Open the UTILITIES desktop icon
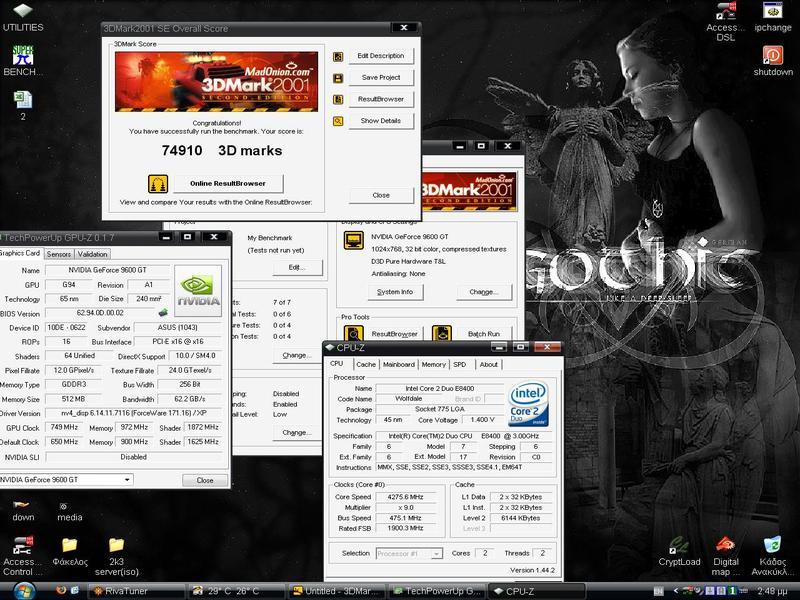 coord(22,17)
